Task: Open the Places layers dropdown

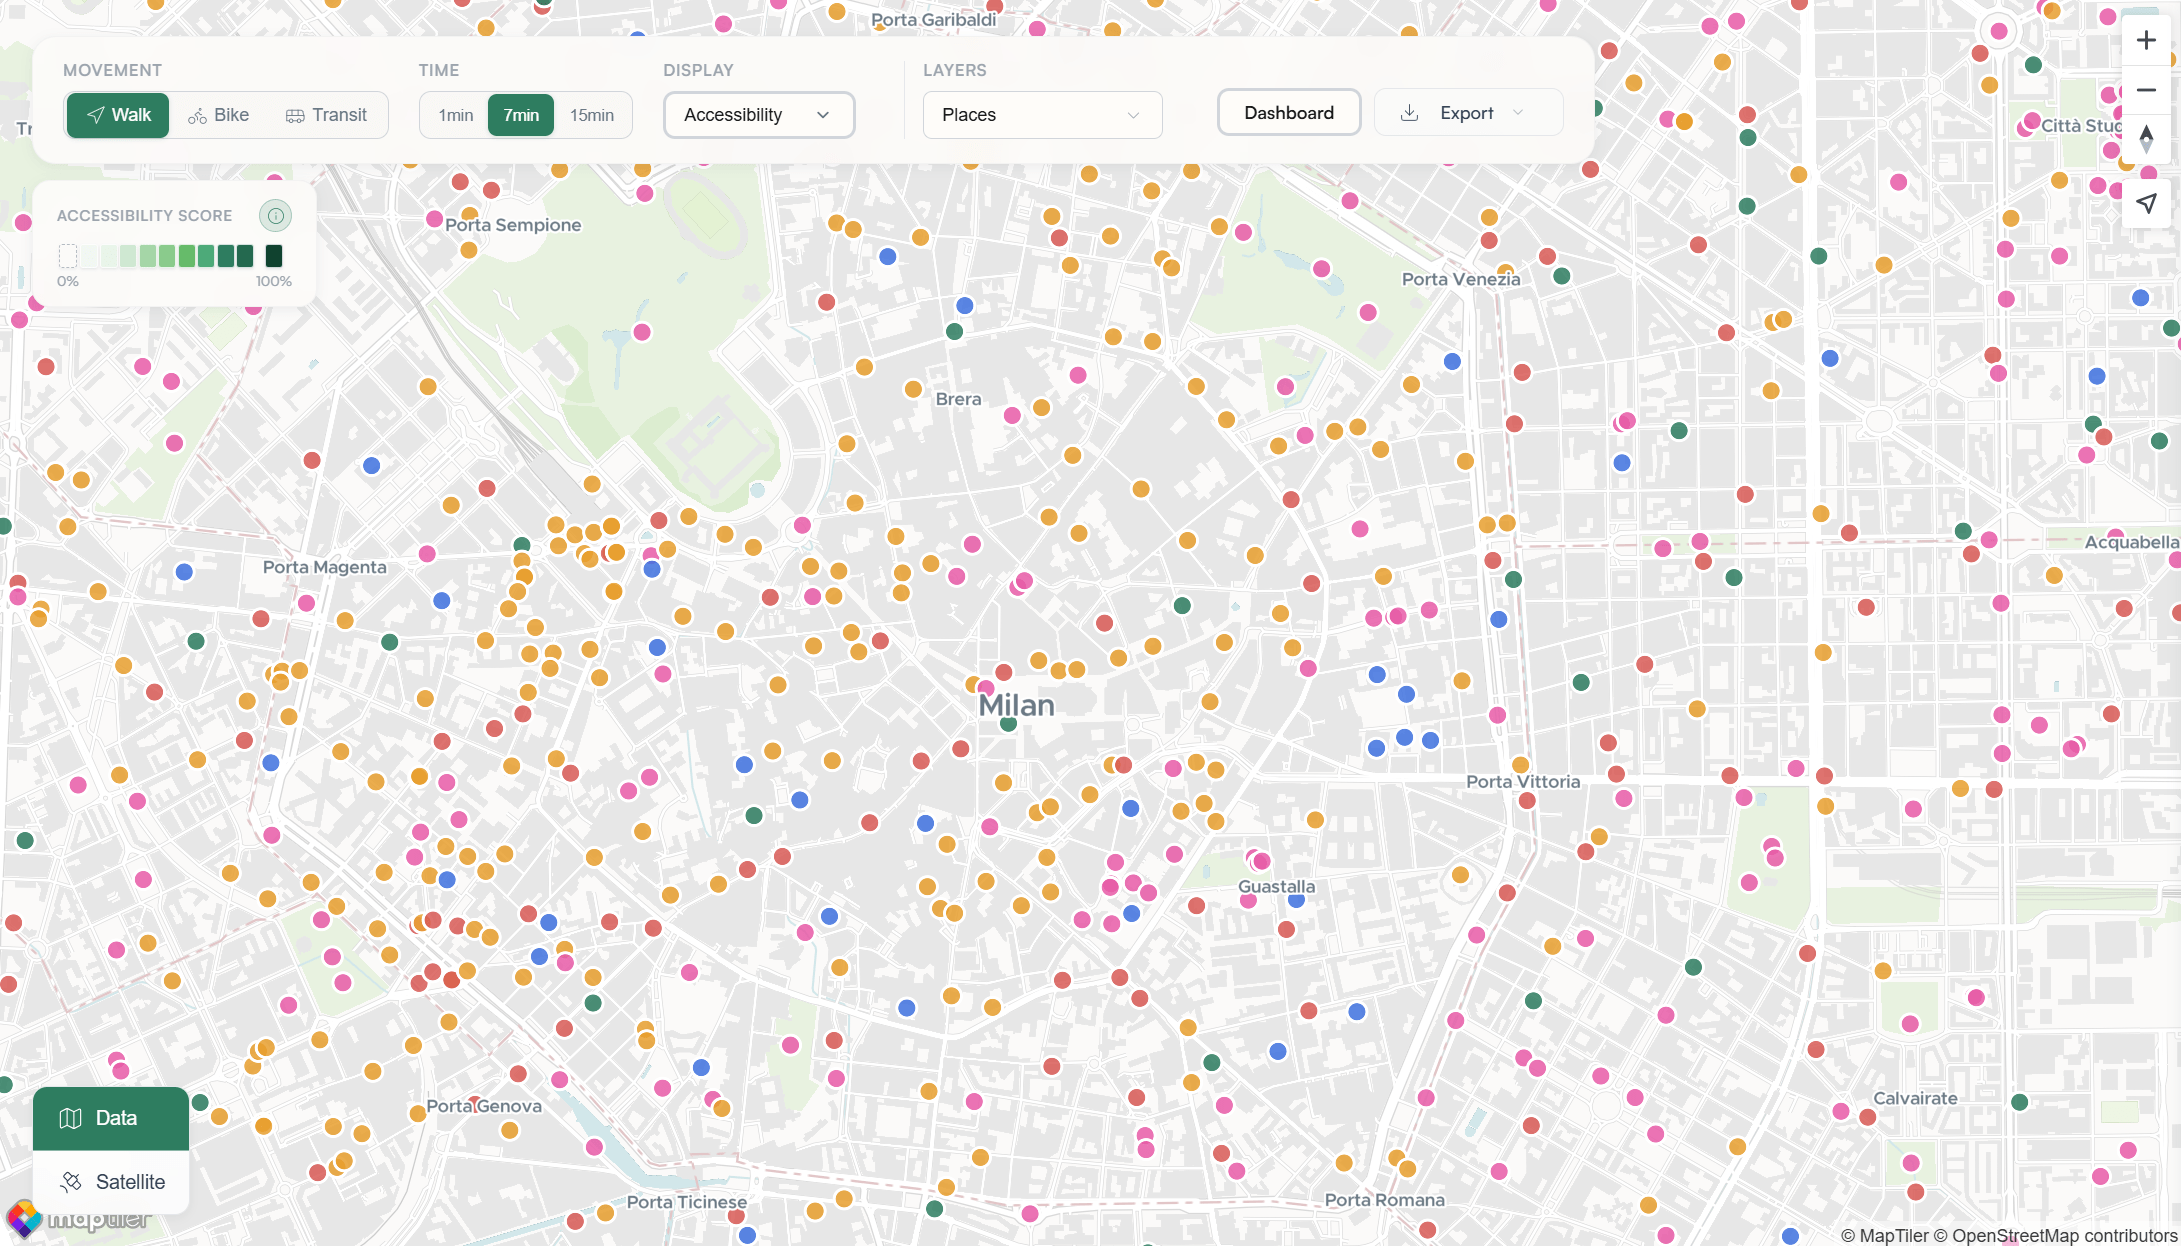Action: pos(1041,115)
